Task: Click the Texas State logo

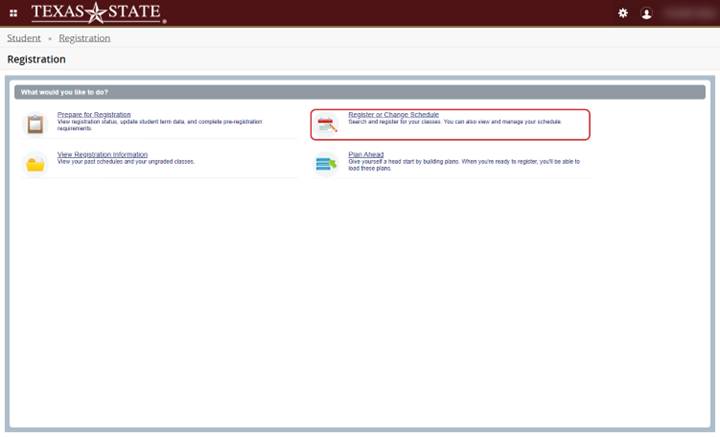Action: point(98,13)
